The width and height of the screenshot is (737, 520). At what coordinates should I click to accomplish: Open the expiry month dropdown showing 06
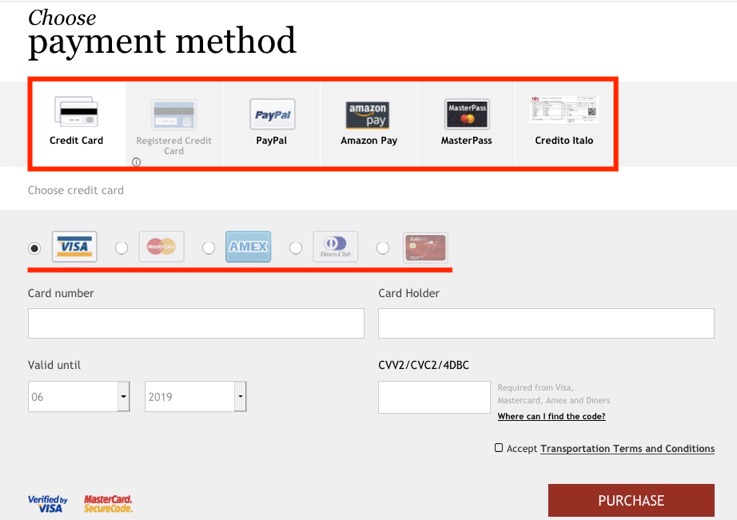click(x=79, y=396)
